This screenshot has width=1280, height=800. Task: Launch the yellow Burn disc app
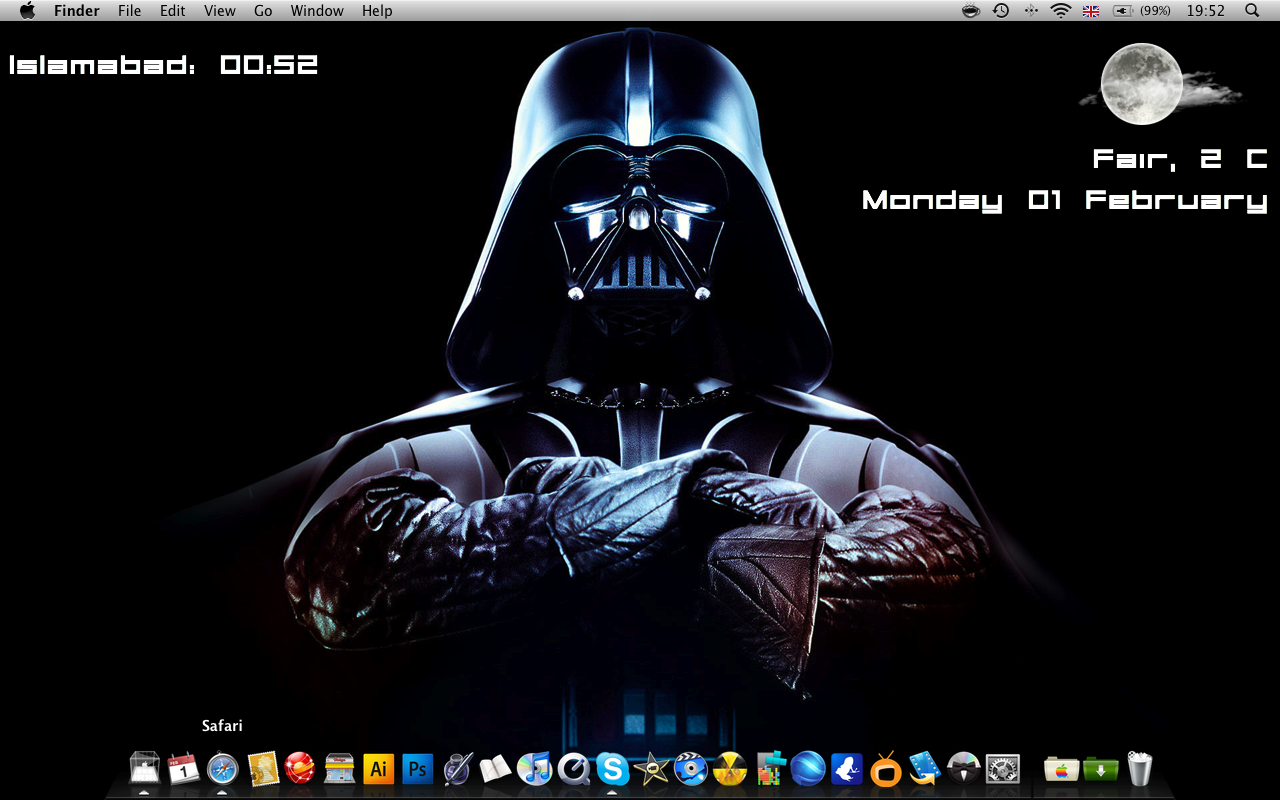tap(730, 768)
